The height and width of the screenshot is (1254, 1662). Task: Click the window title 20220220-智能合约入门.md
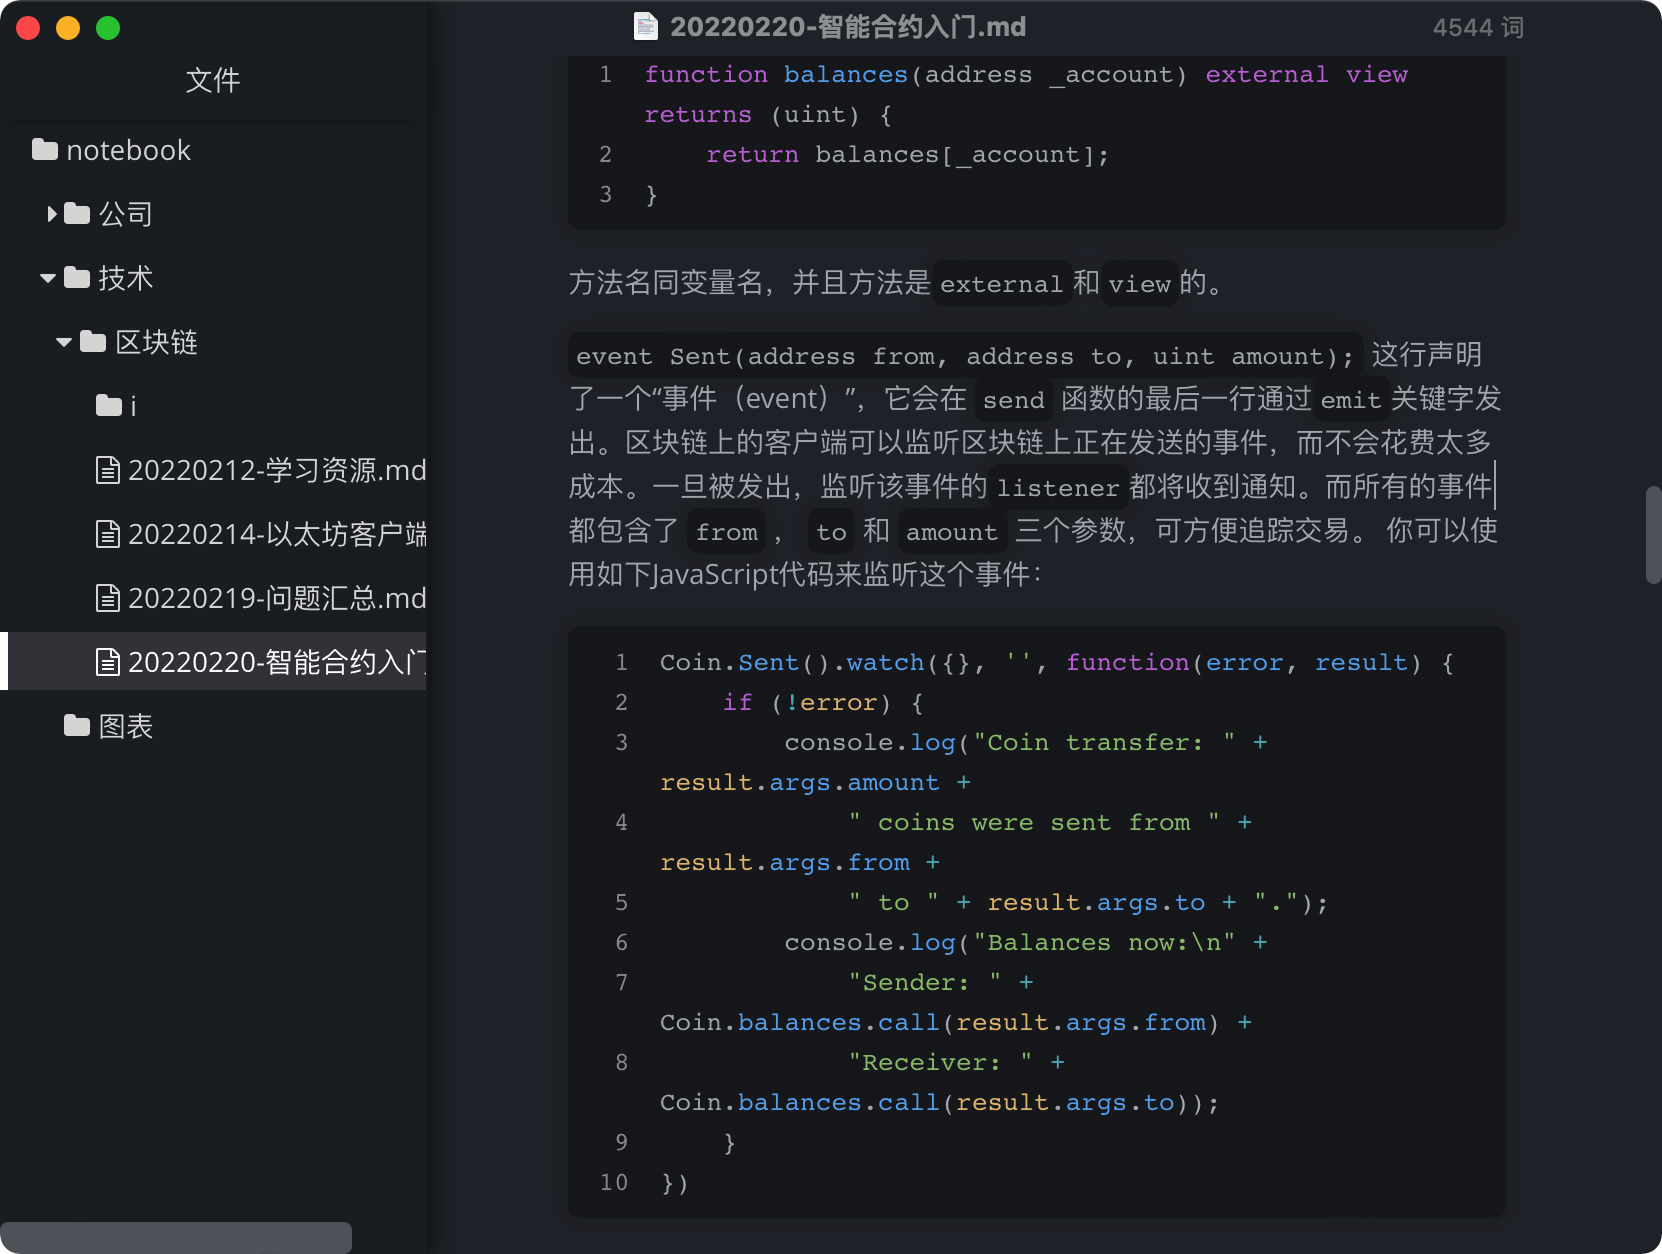(x=848, y=26)
